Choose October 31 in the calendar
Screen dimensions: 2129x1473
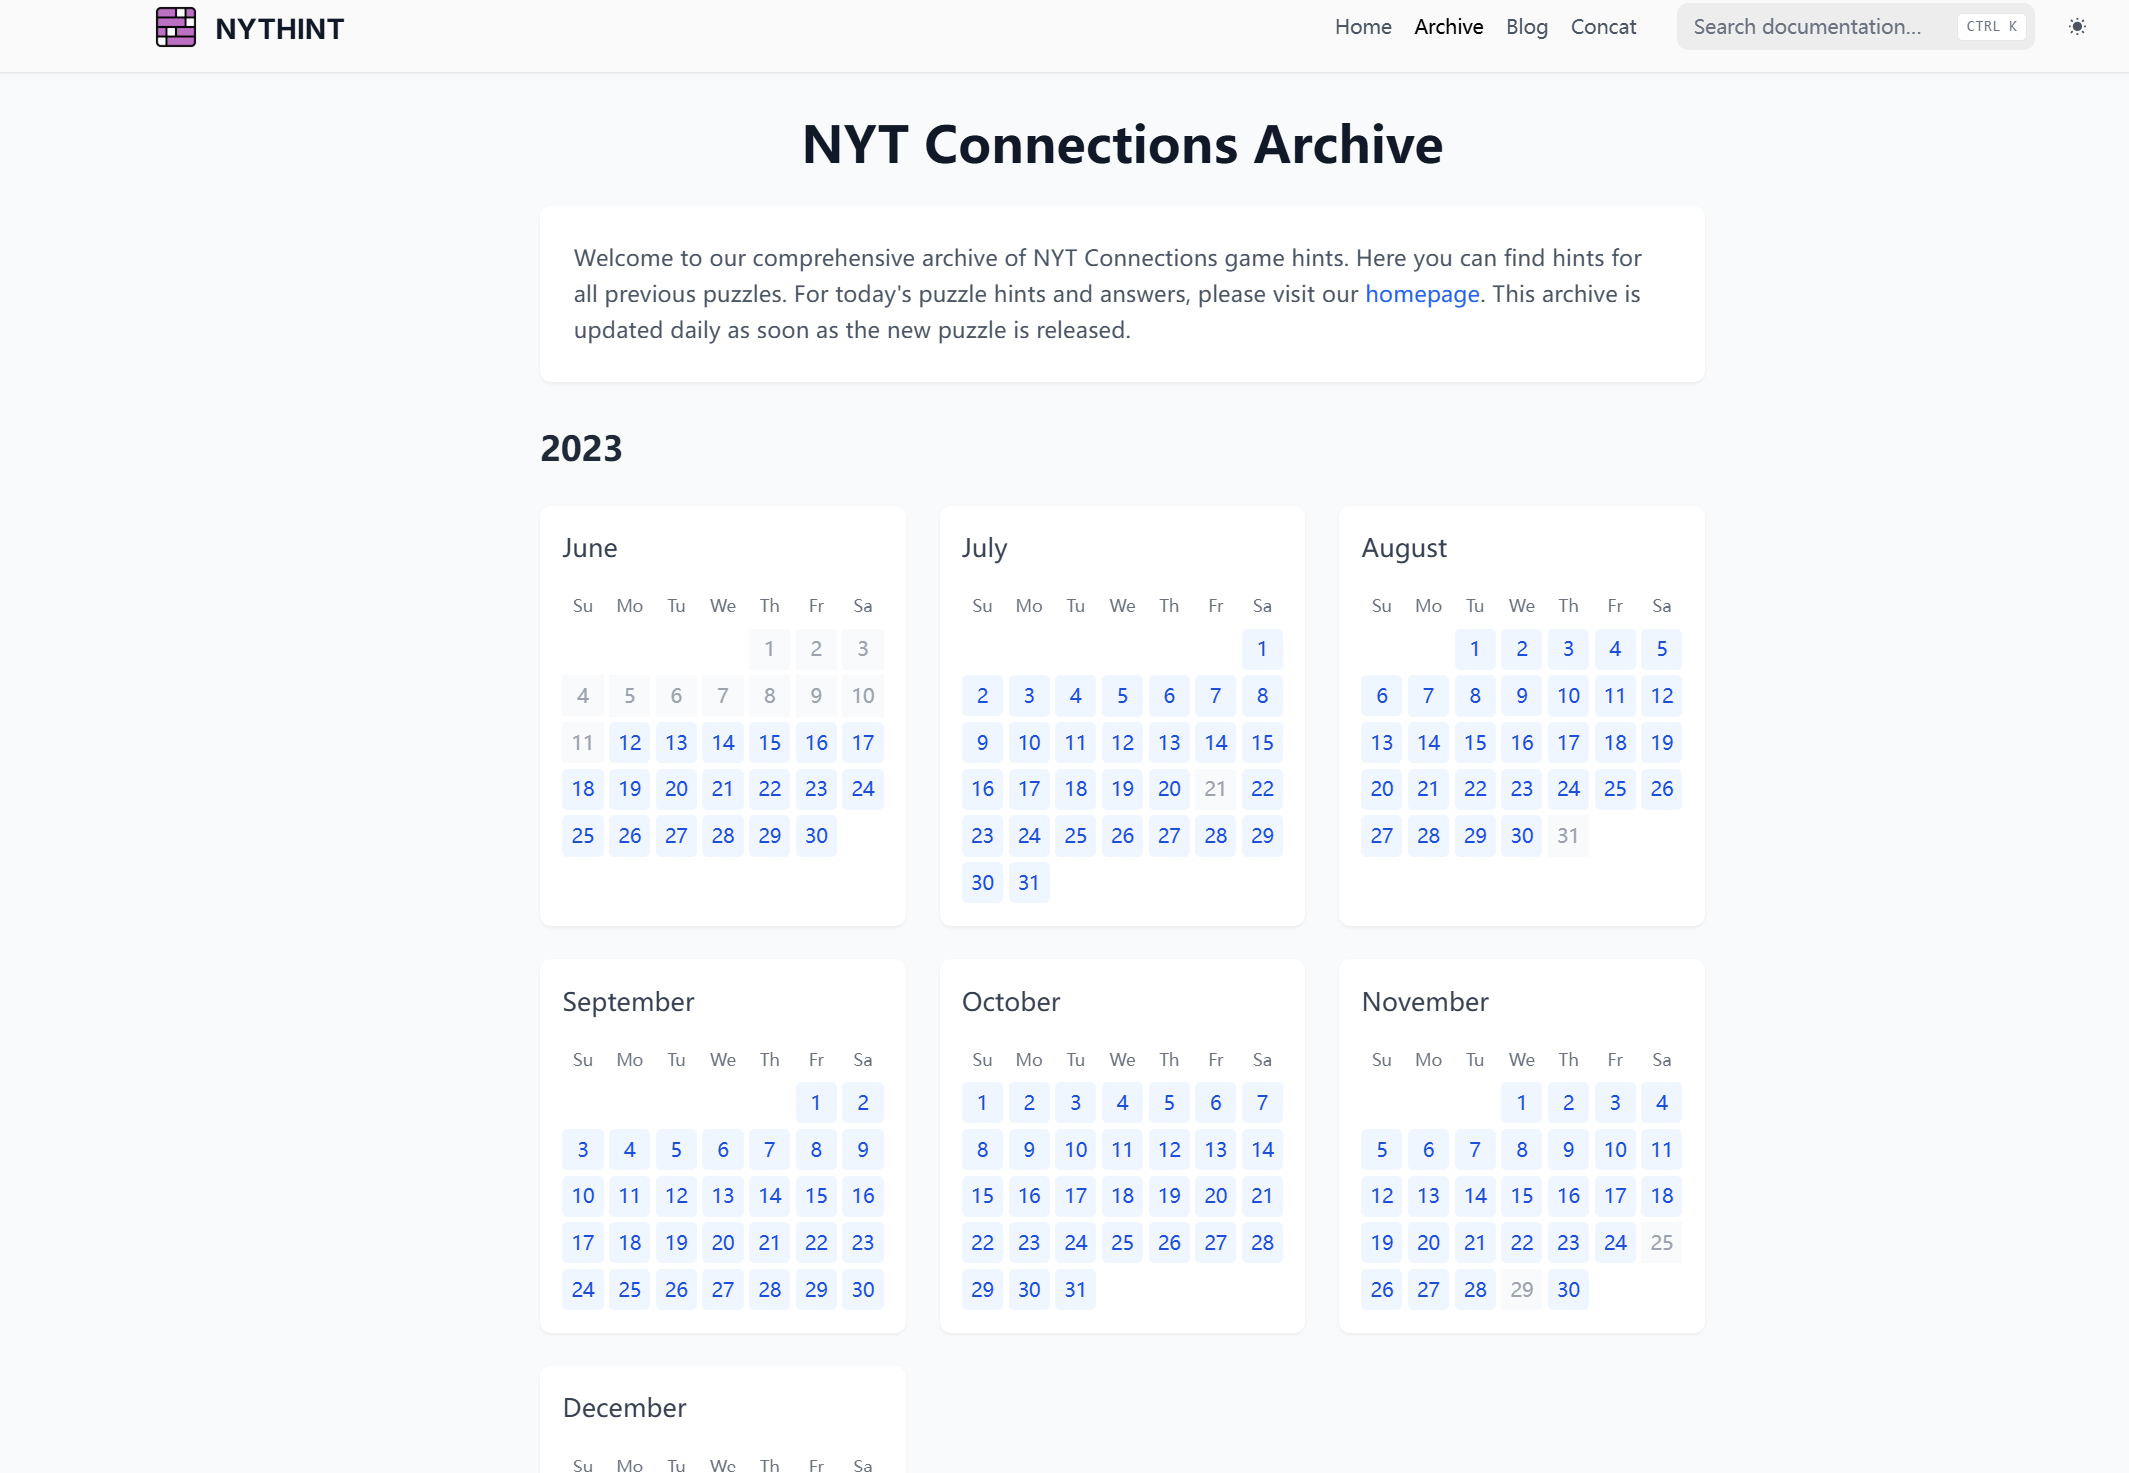point(1075,1290)
